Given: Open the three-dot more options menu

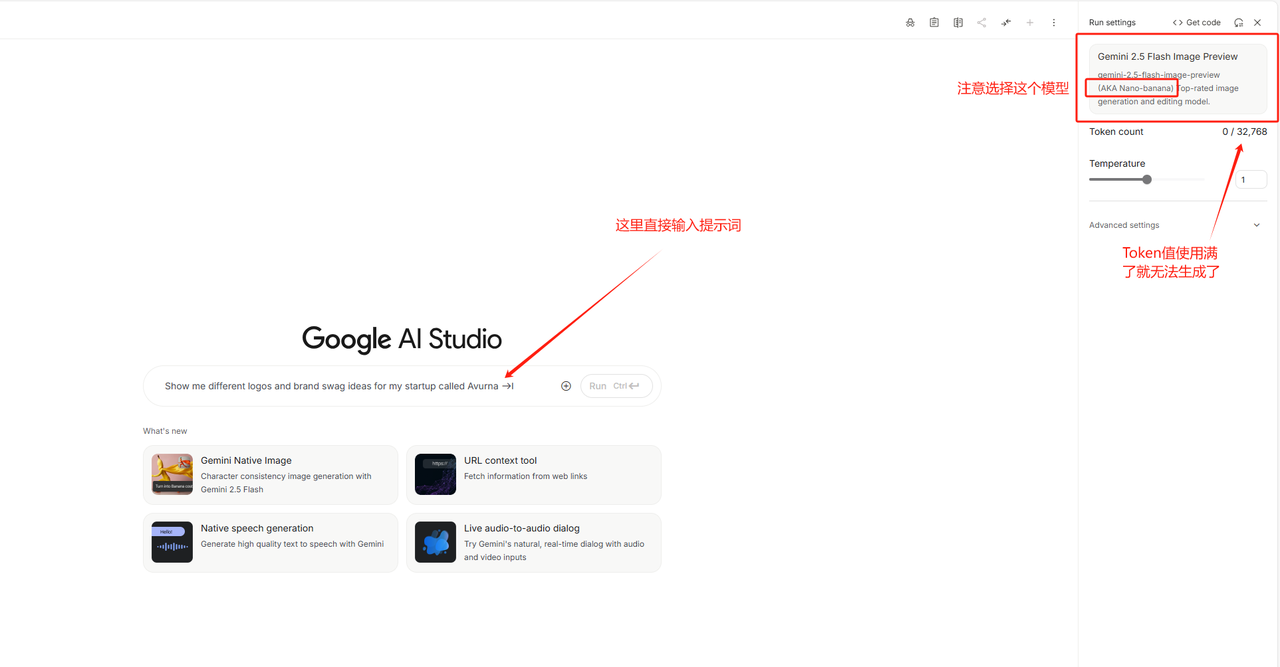Looking at the screenshot, I should click(x=1054, y=22).
